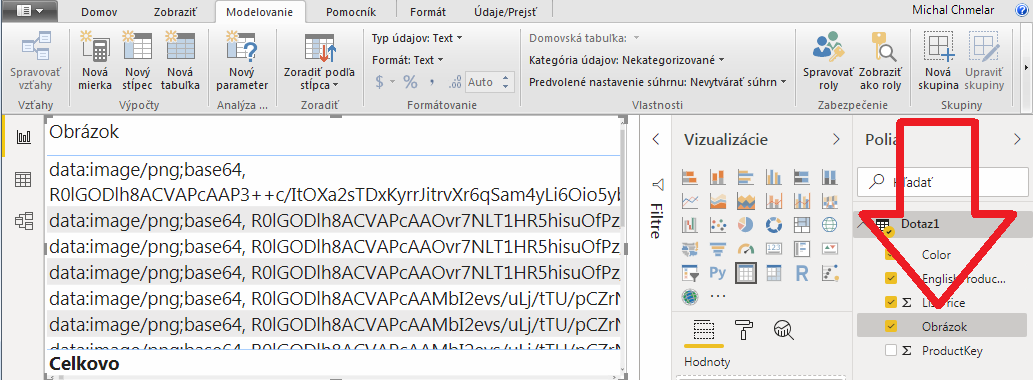The height and width of the screenshot is (380, 1033).
Task: Open Kategória údajov: Nekategorizované dropdown
Action: pyautogui.click(x=627, y=60)
